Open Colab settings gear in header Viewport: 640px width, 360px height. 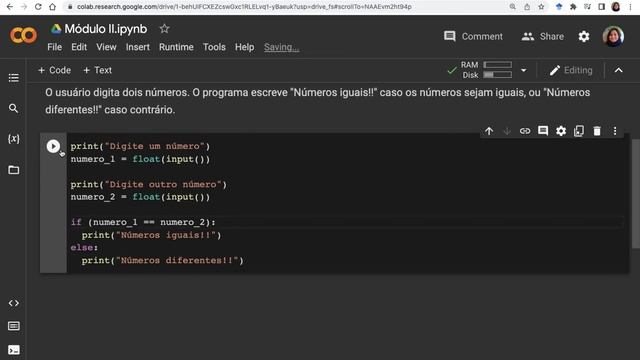[584, 37]
